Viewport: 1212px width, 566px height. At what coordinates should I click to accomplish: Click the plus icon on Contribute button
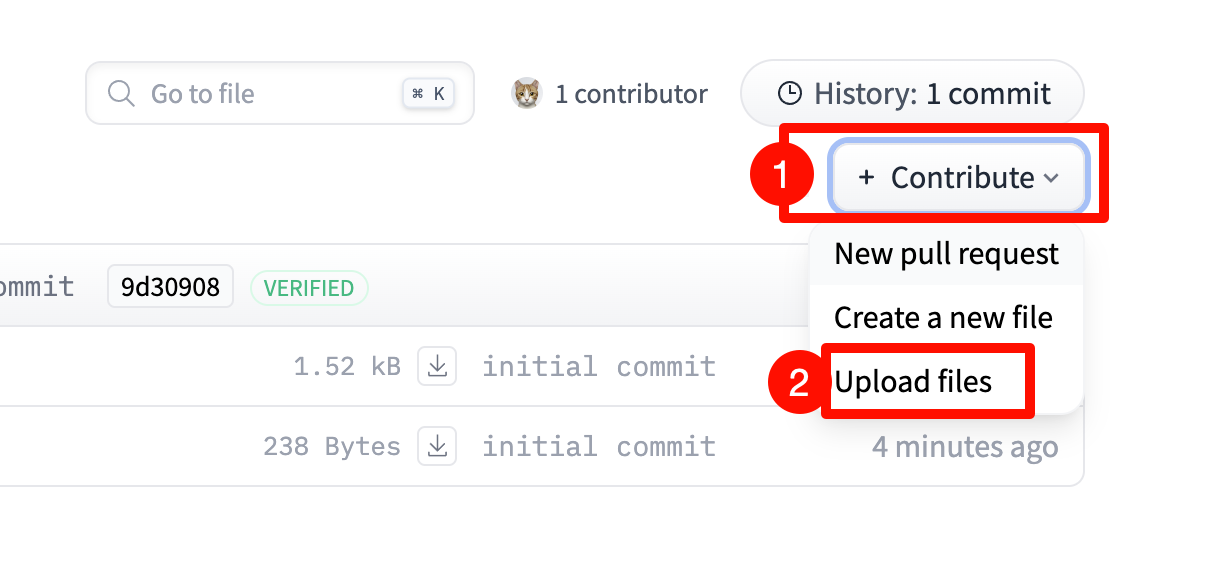pyautogui.click(x=866, y=178)
